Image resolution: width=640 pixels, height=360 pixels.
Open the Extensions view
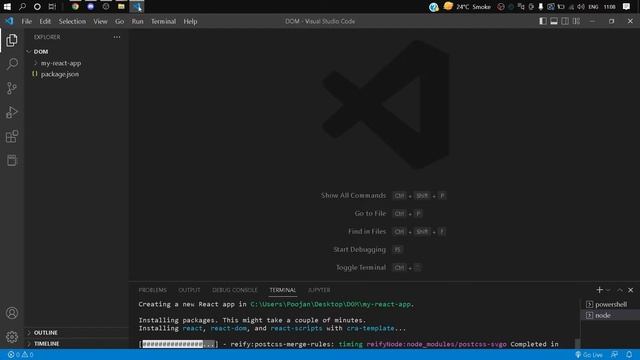click(x=12, y=136)
